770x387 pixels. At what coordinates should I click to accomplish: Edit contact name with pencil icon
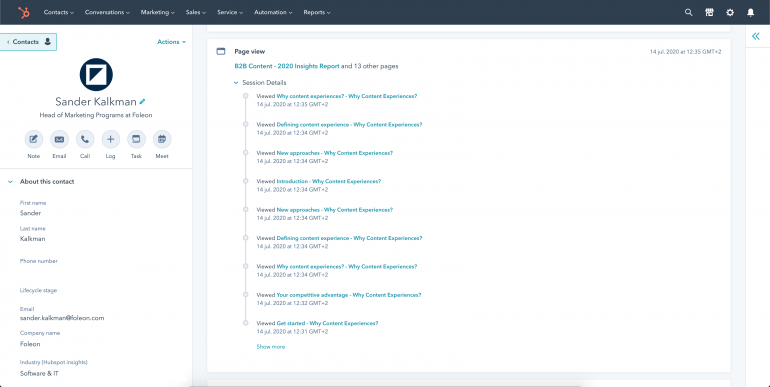pos(142,102)
